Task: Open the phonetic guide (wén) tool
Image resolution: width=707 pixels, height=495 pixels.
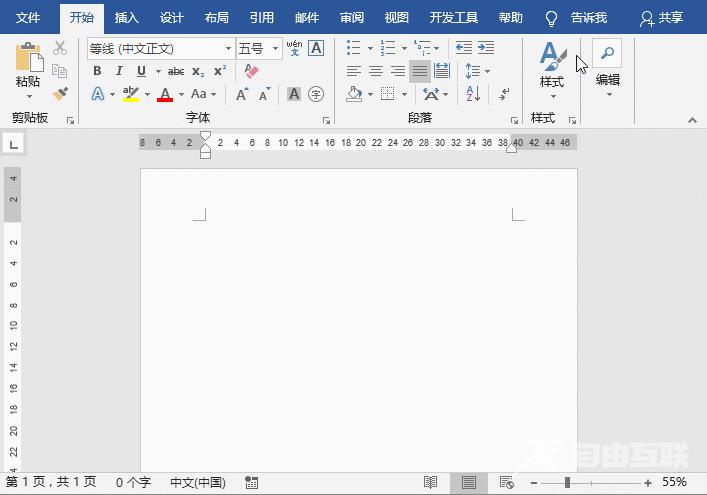Action: [x=294, y=48]
